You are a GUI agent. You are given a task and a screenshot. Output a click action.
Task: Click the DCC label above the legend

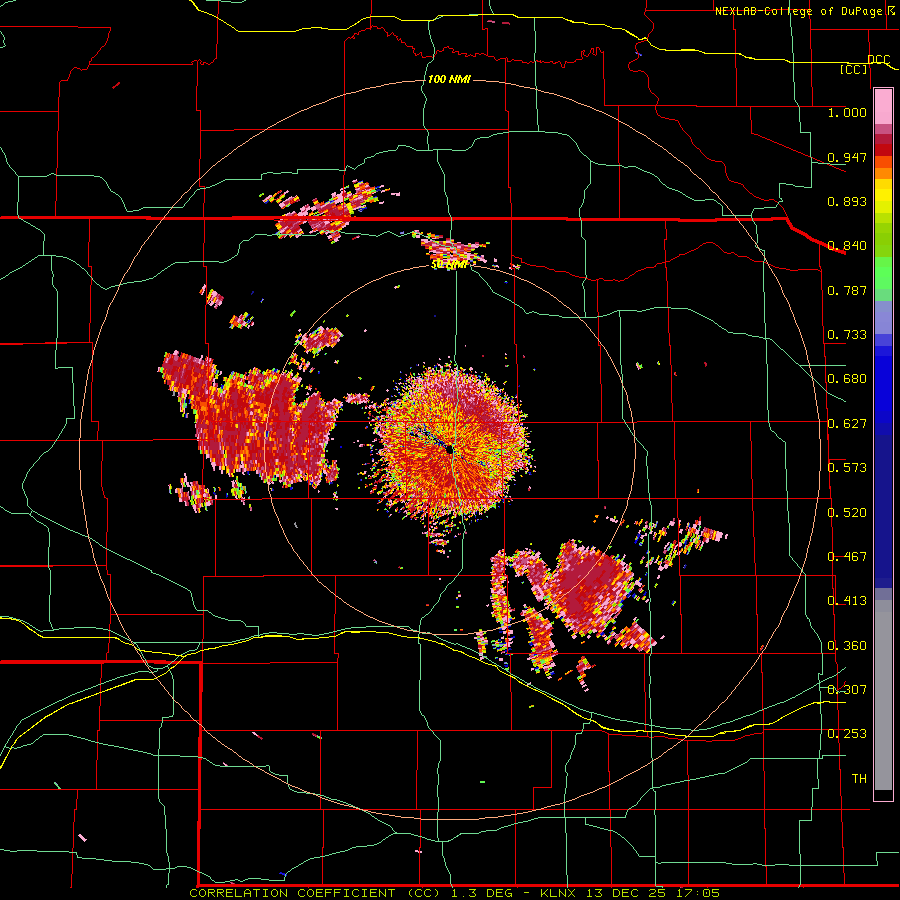pyautogui.click(x=878, y=60)
